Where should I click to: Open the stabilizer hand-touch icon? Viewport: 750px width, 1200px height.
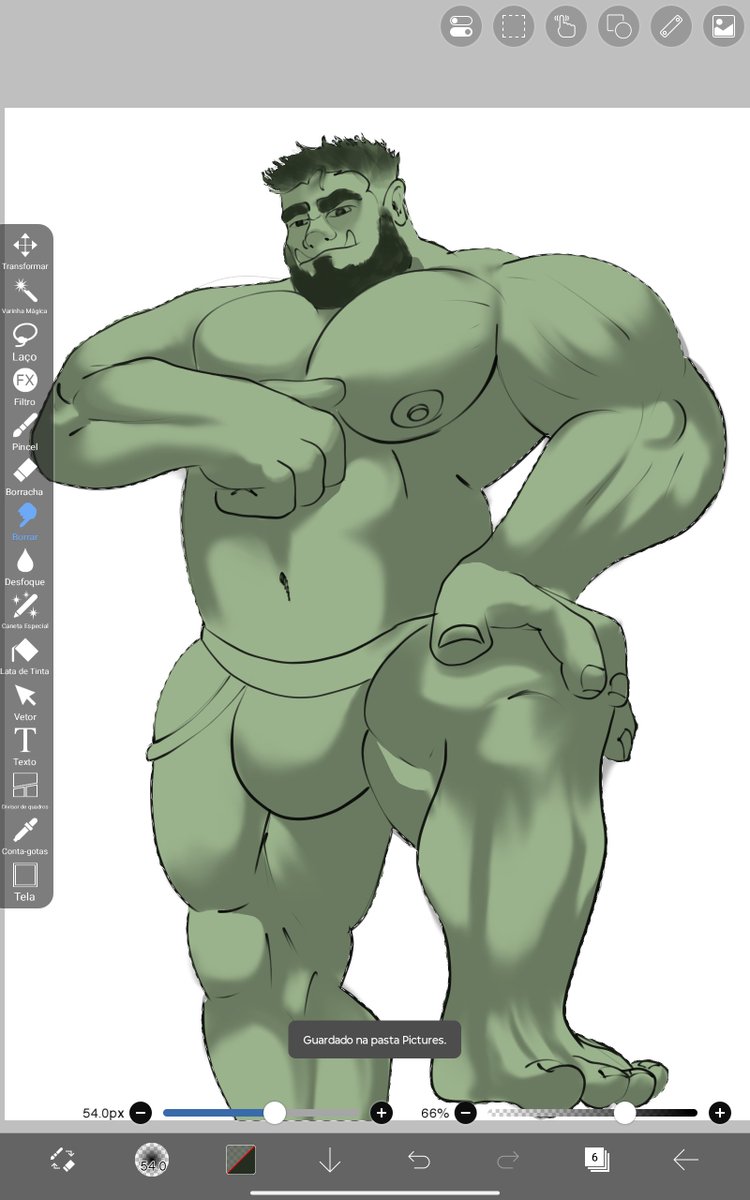[x=566, y=27]
